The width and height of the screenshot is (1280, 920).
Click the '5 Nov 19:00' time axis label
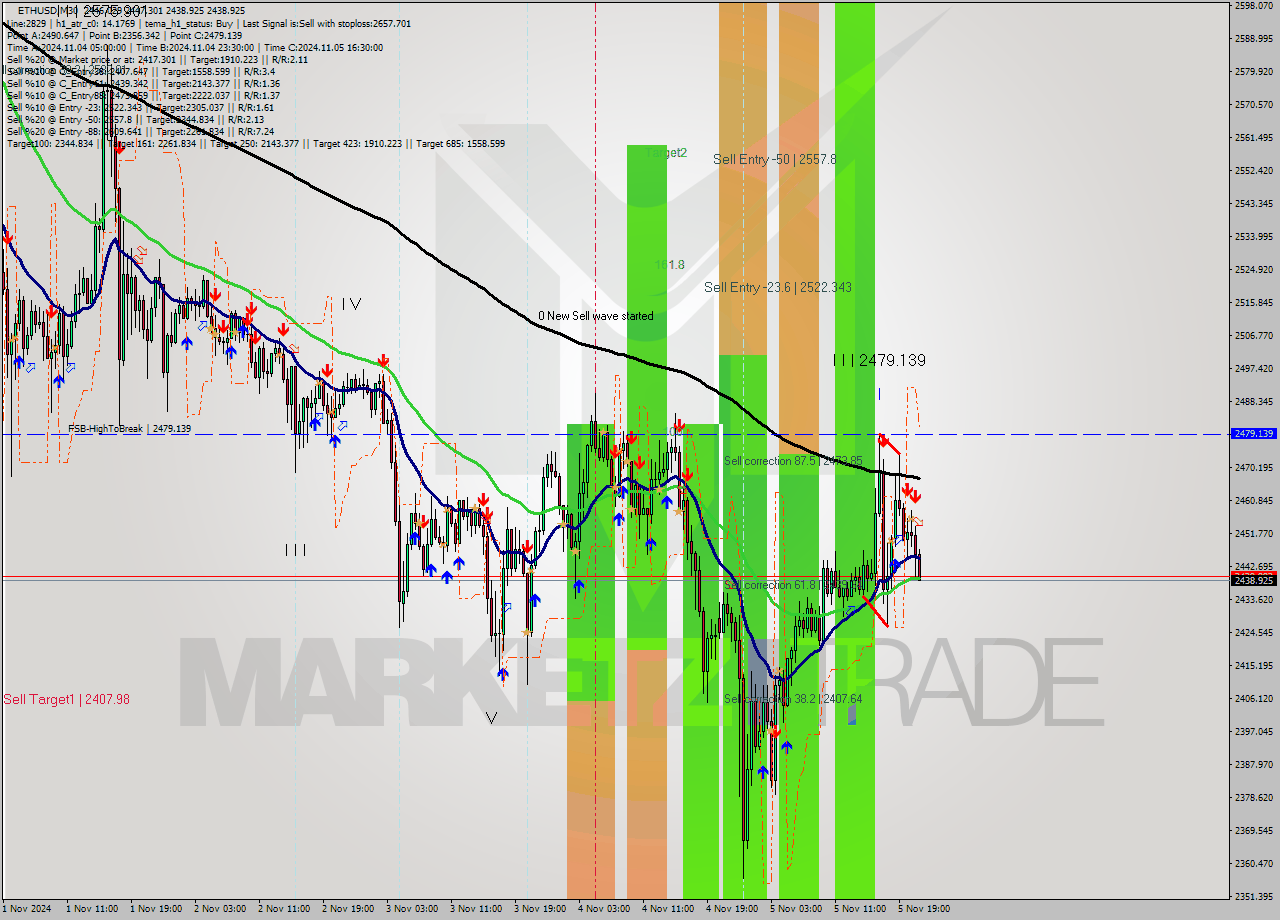click(x=924, y=909)
